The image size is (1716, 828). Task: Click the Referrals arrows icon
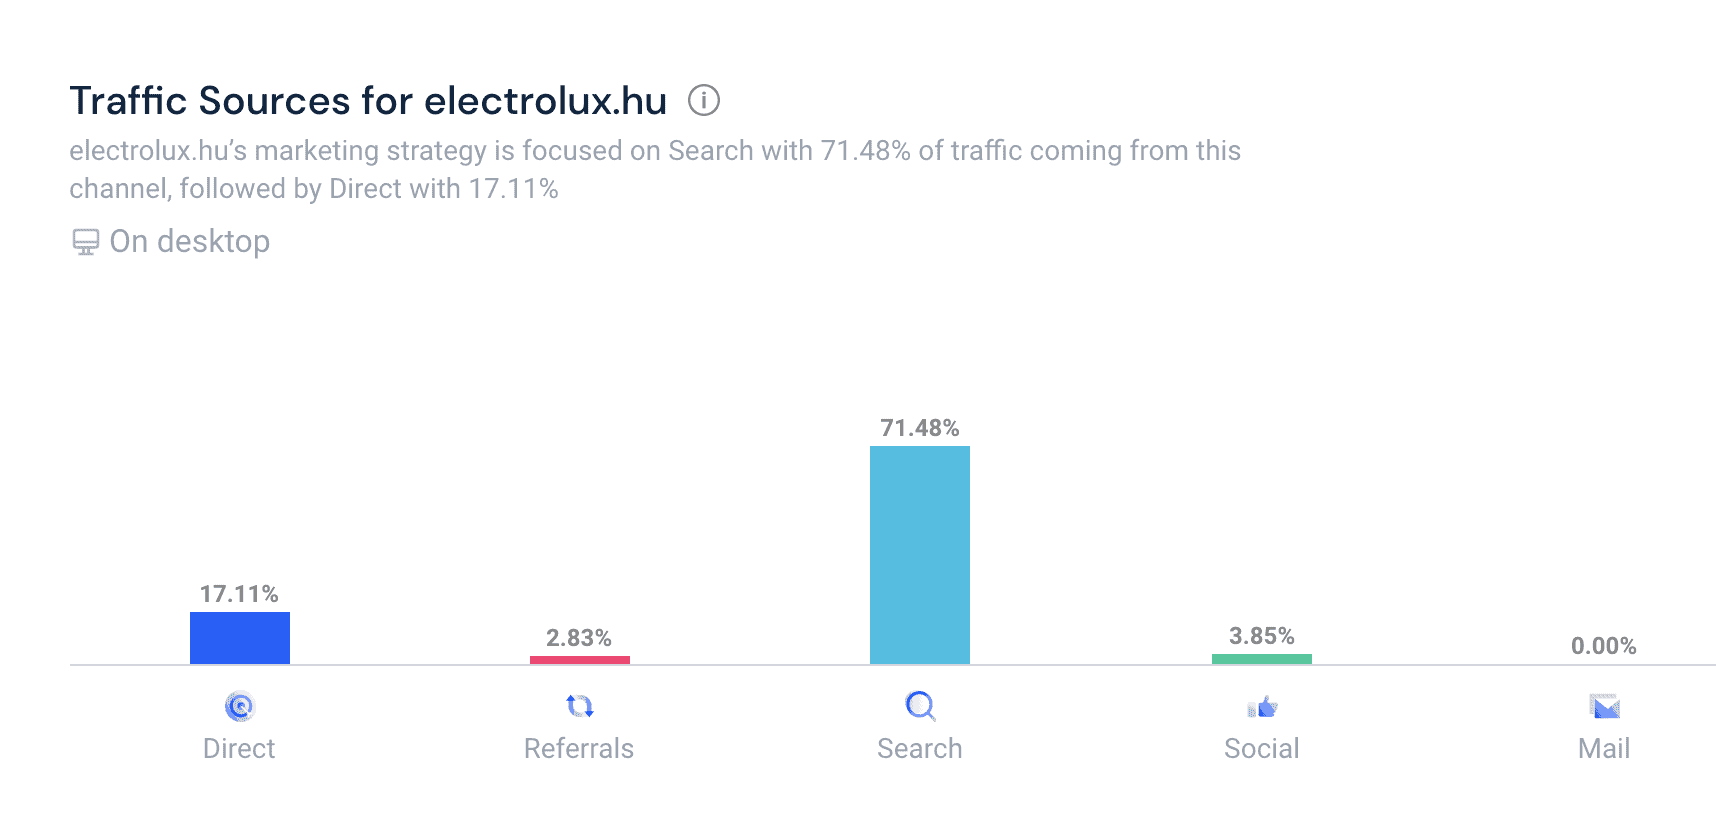tap(579, 706)
